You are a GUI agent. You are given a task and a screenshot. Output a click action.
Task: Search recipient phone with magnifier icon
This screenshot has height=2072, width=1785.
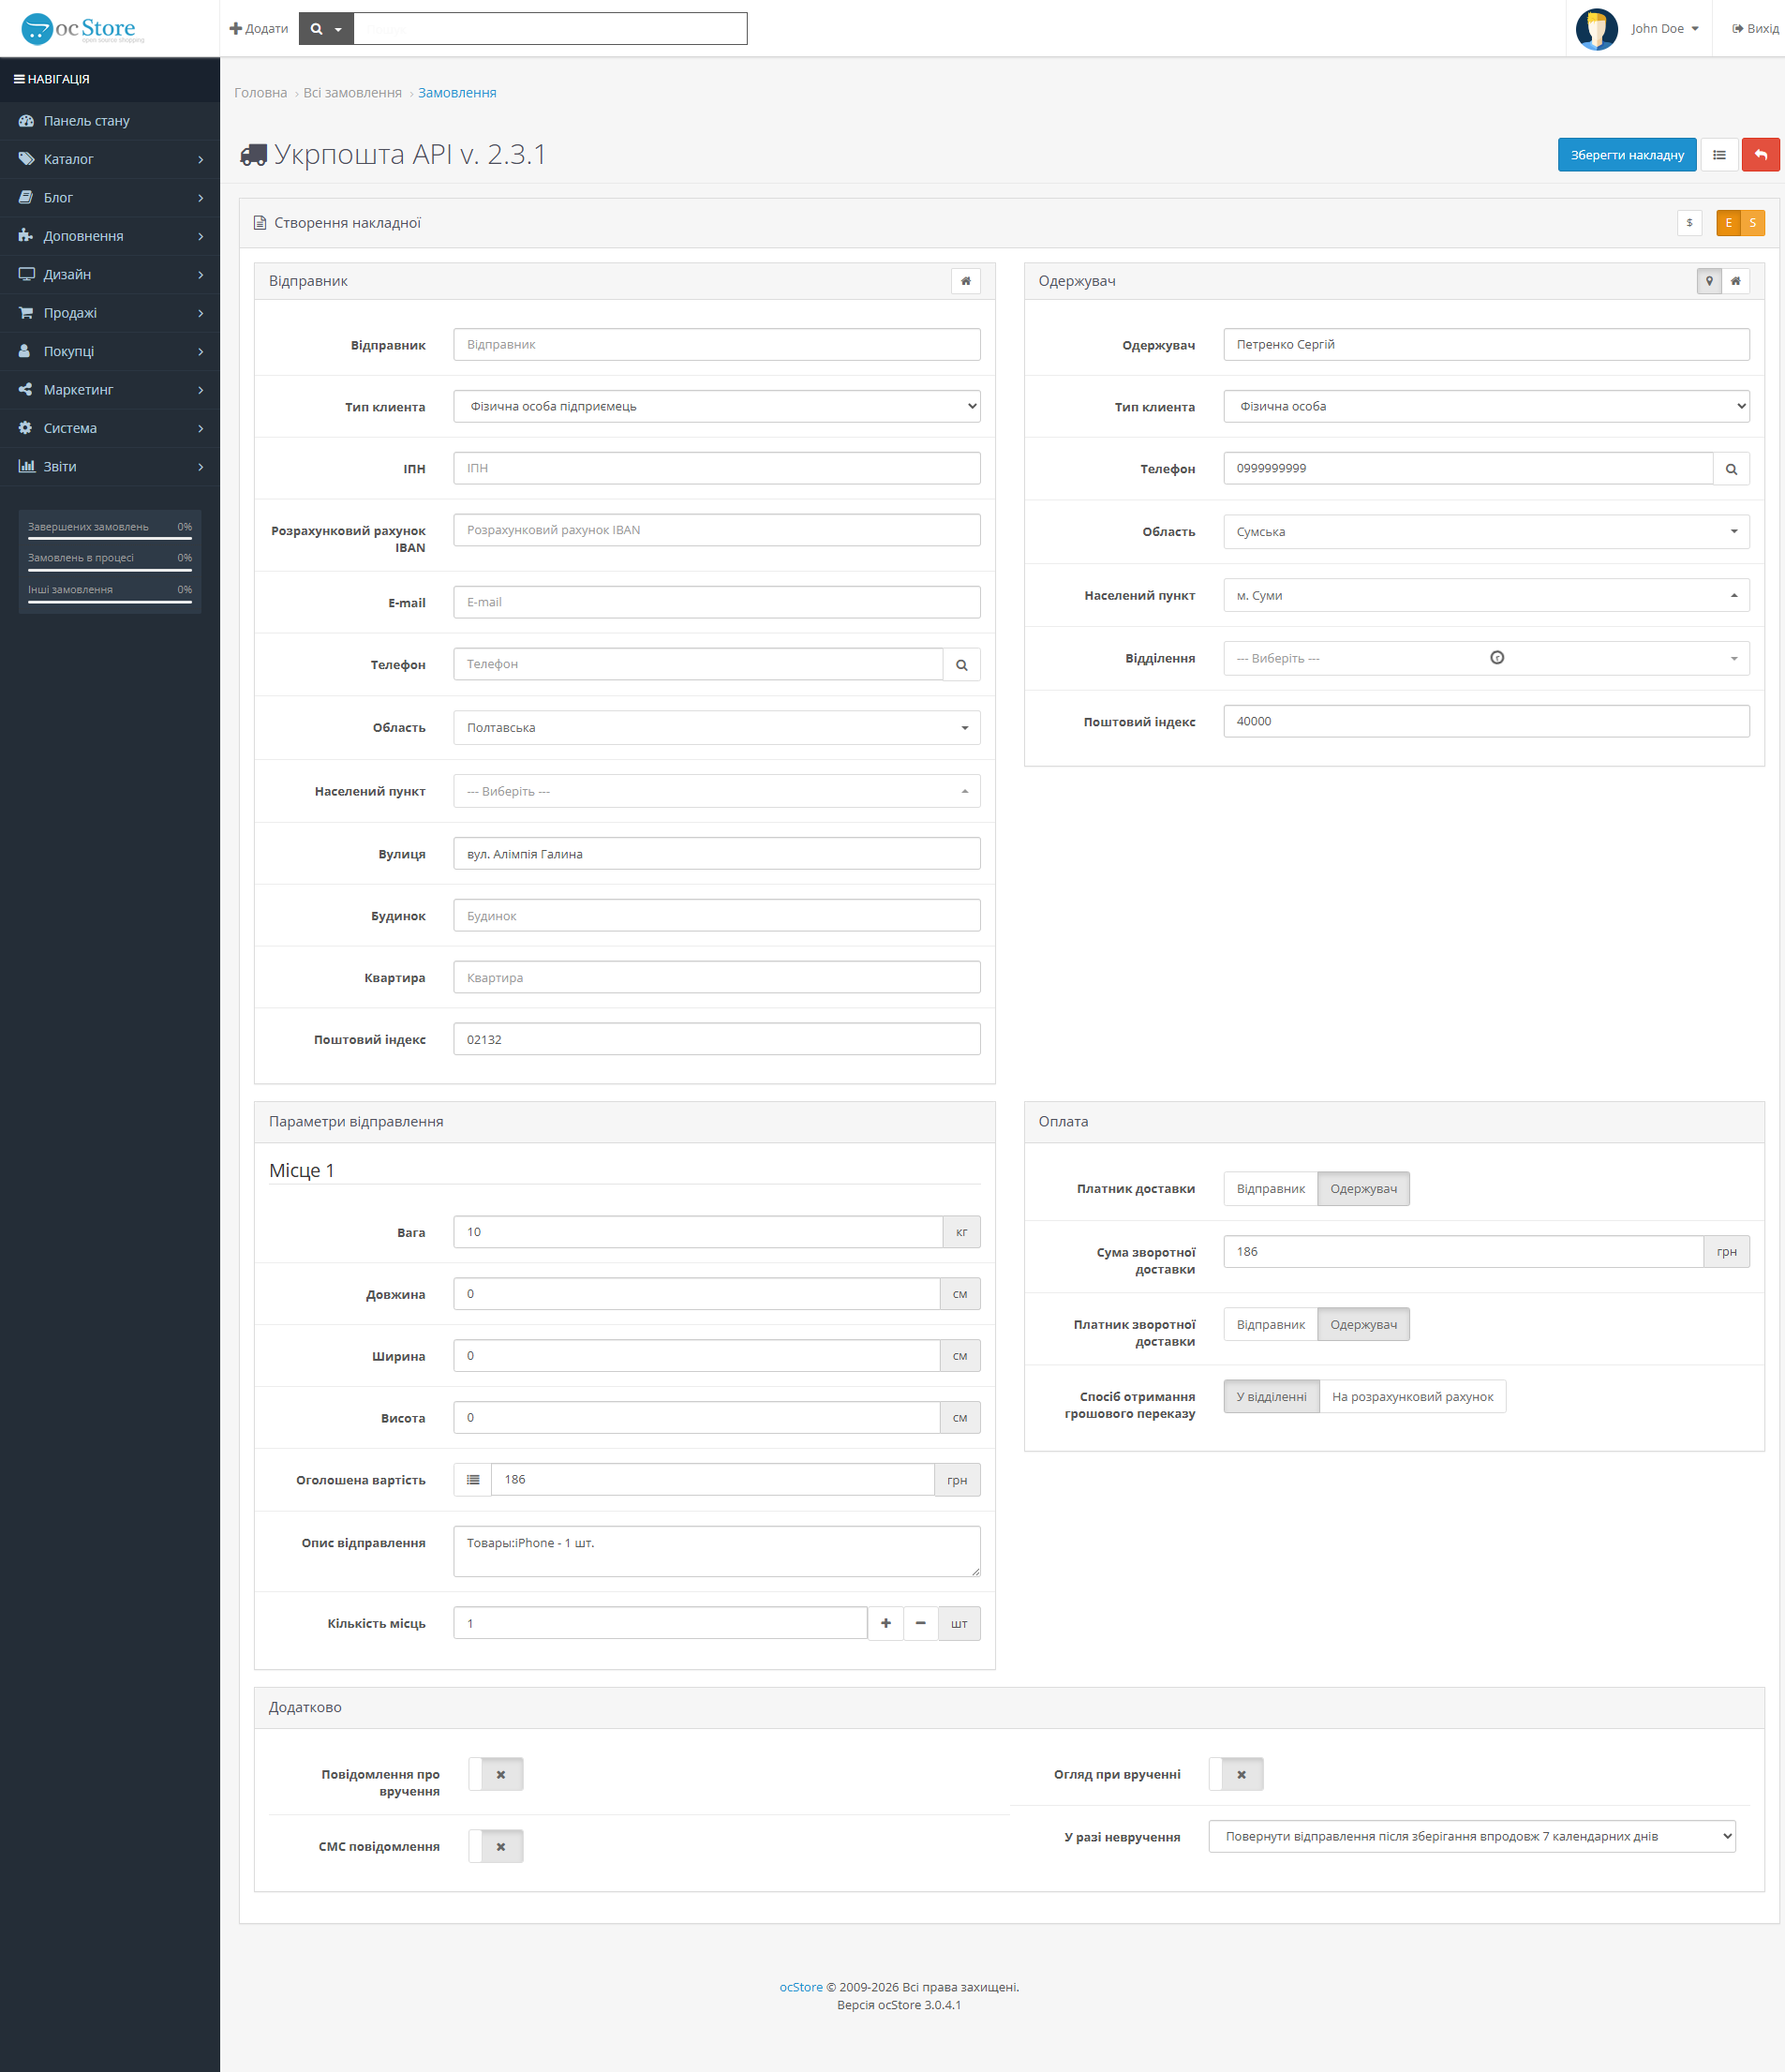[1731, 469]
